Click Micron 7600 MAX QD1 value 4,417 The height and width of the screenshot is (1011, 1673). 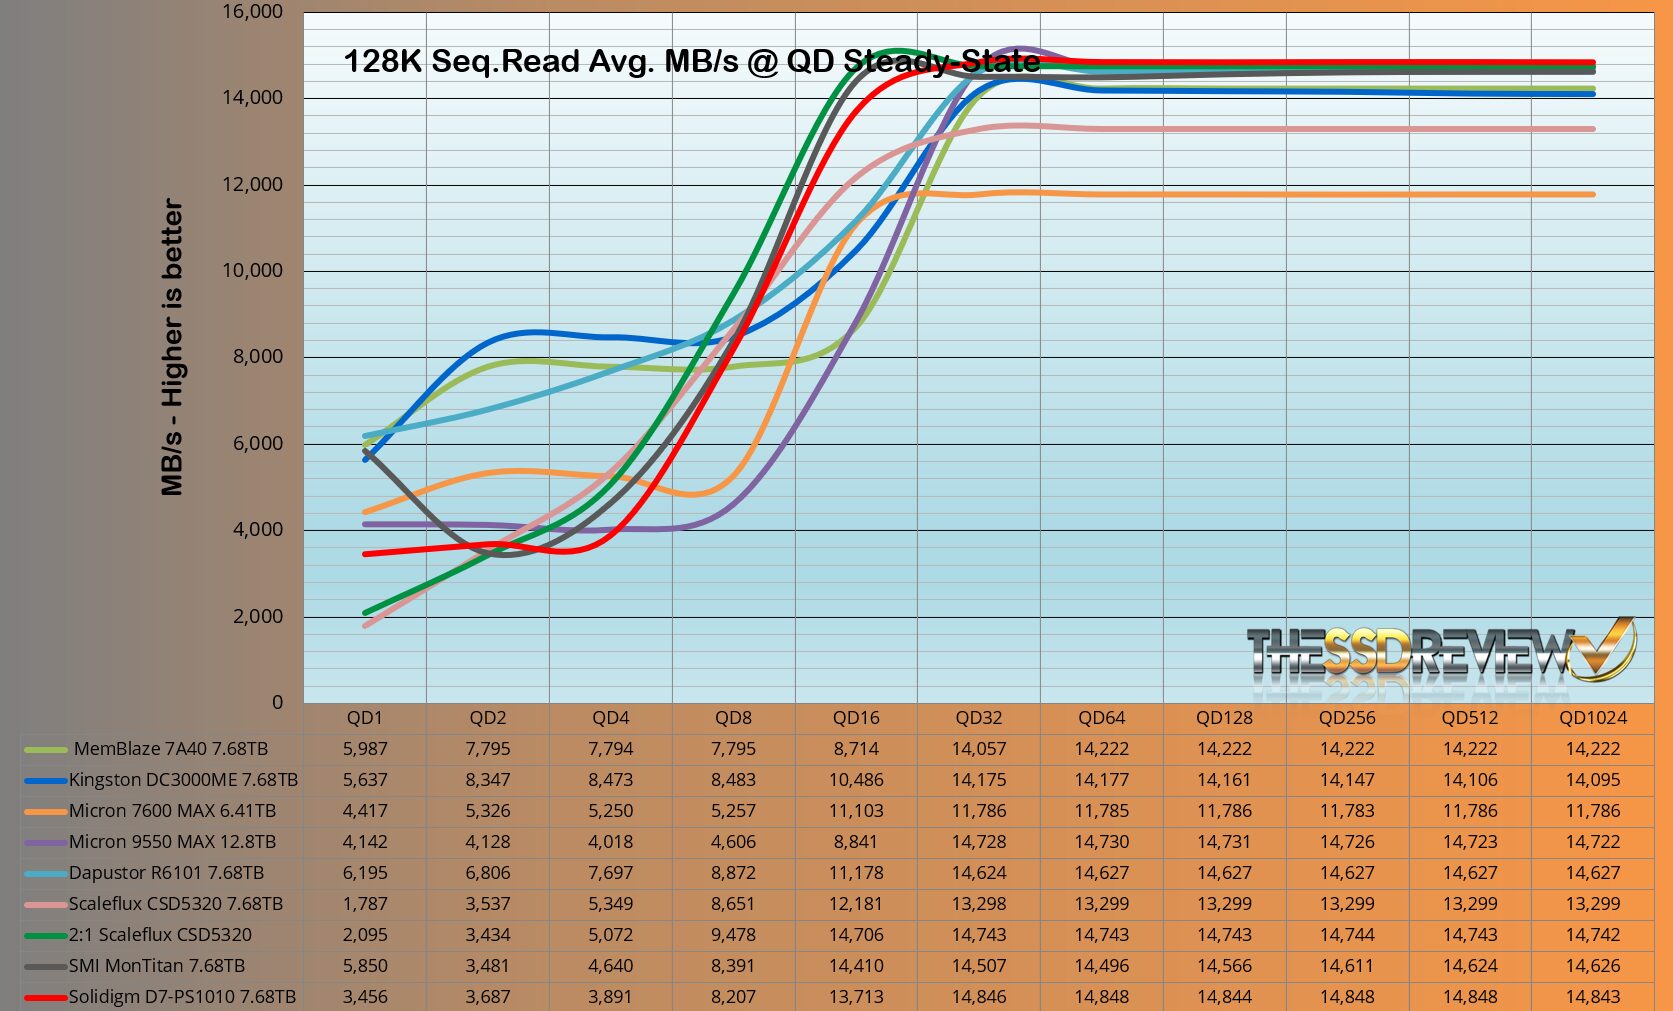pos(365,811)
